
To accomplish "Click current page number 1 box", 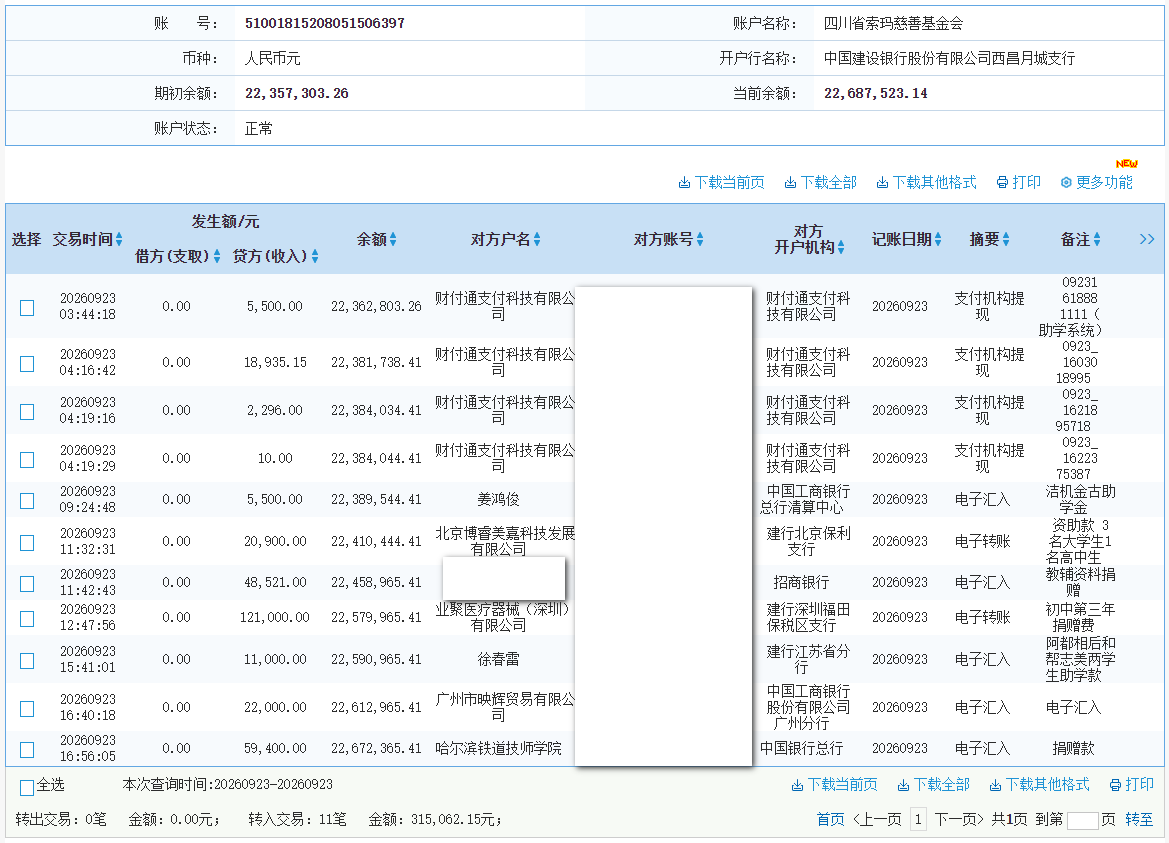I will click(x=918, y=820).
